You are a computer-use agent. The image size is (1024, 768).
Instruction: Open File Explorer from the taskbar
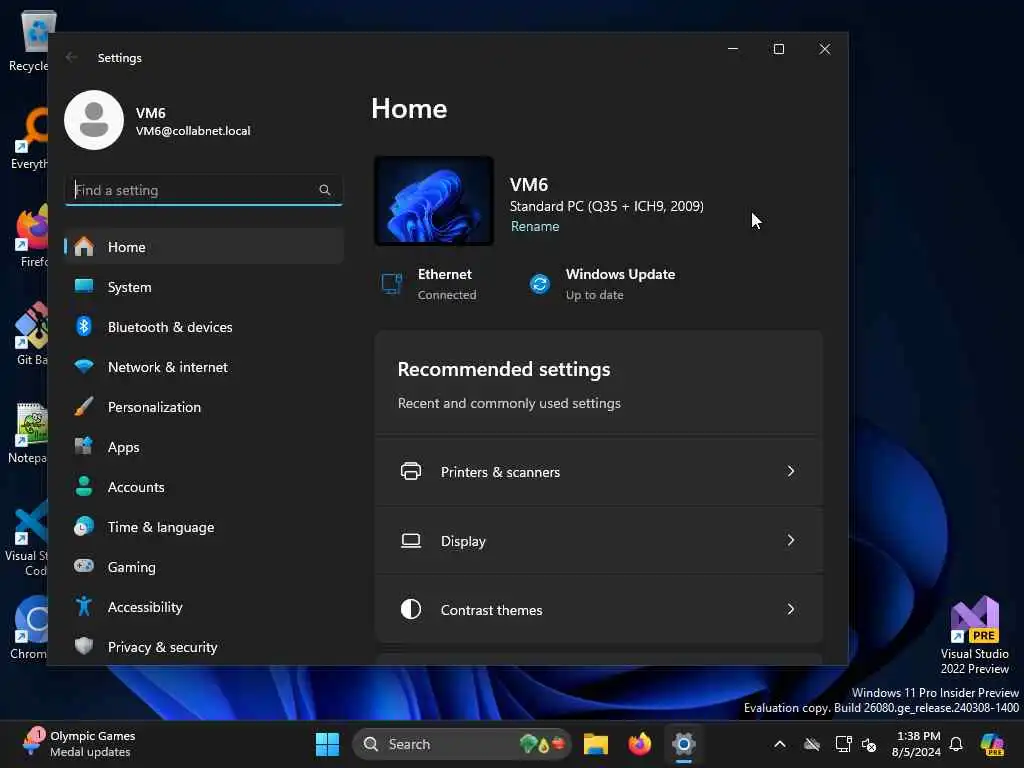click(596, 744)
